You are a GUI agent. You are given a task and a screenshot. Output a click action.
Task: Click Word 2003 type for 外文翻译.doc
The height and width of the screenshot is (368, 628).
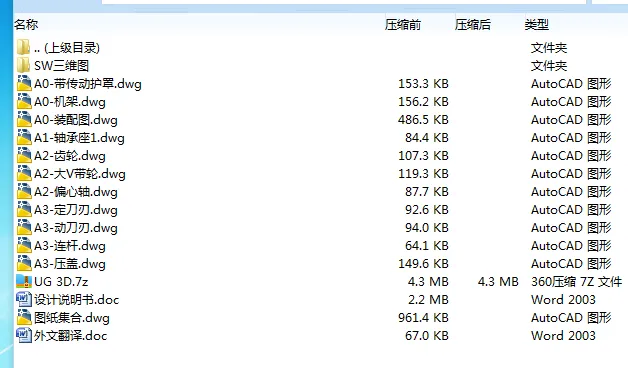click(x=563, y=336)
